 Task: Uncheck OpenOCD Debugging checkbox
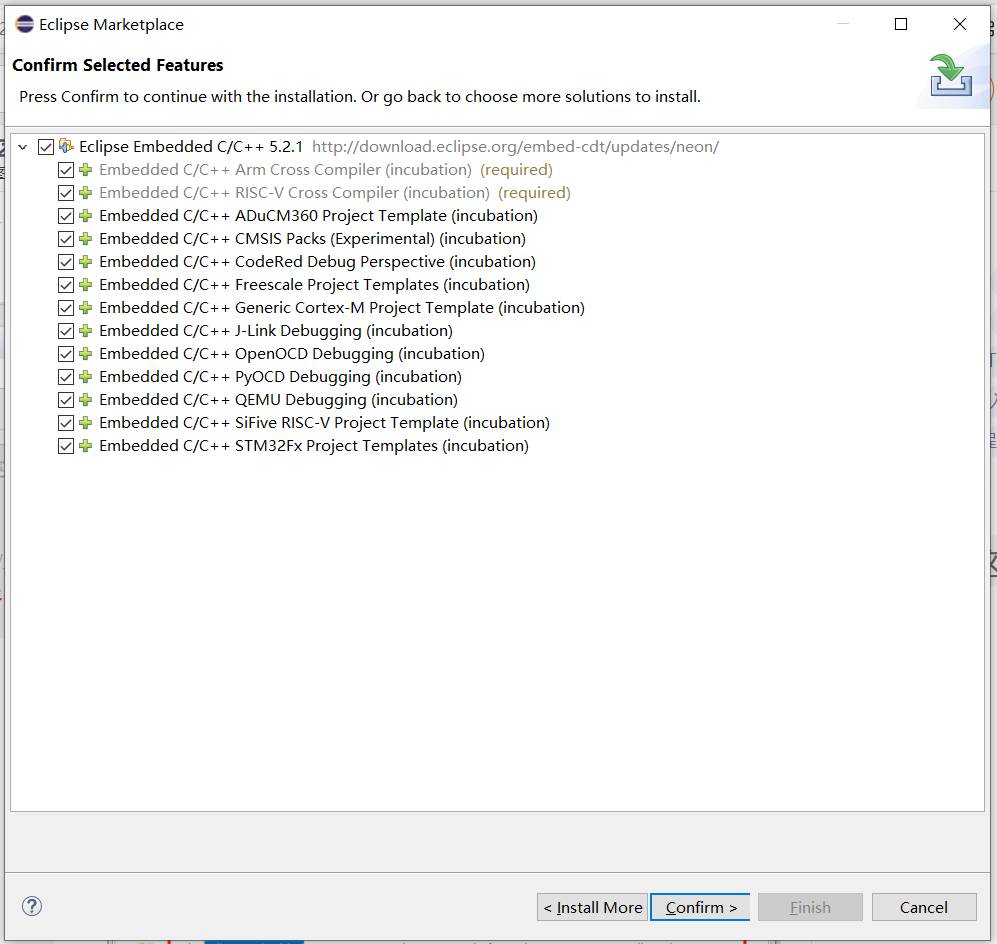click(65, 354)
